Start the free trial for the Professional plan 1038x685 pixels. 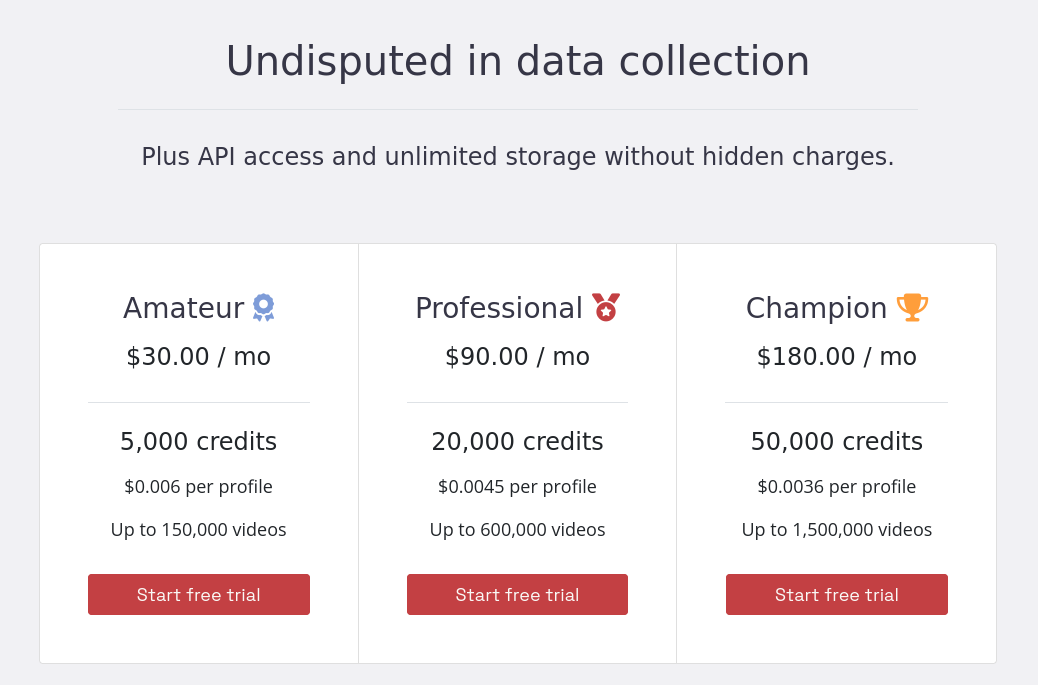click(x=517, y=594)
